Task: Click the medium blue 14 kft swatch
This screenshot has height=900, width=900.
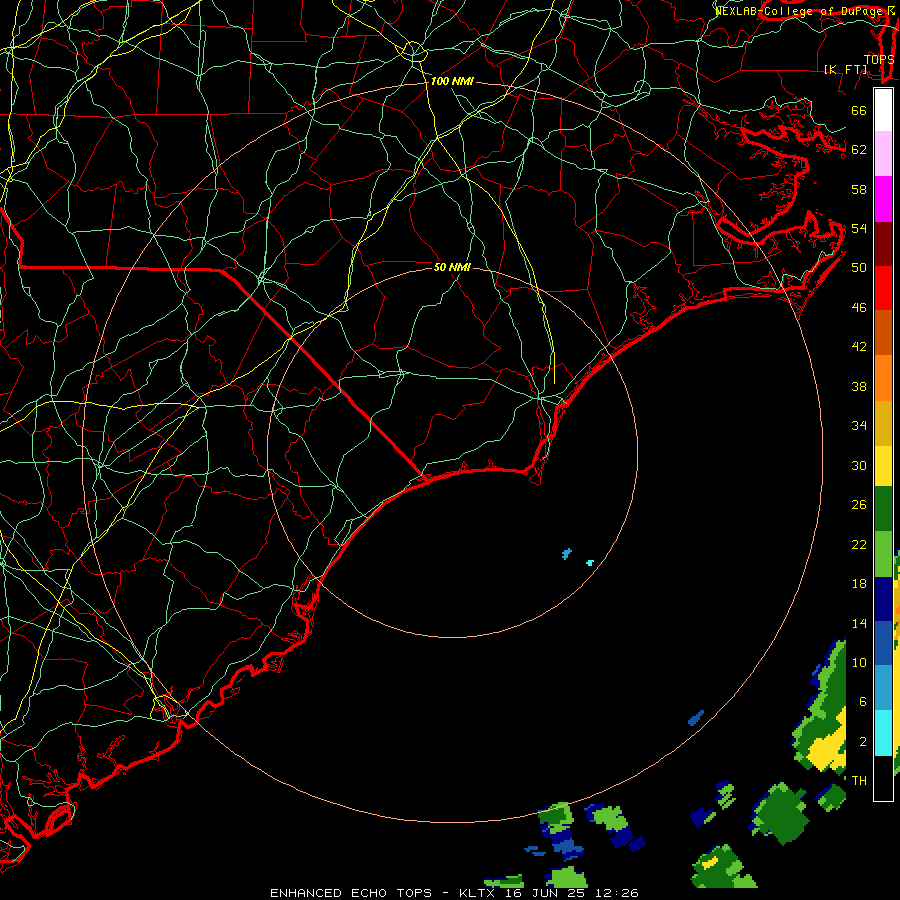Action: click(883, 643)
